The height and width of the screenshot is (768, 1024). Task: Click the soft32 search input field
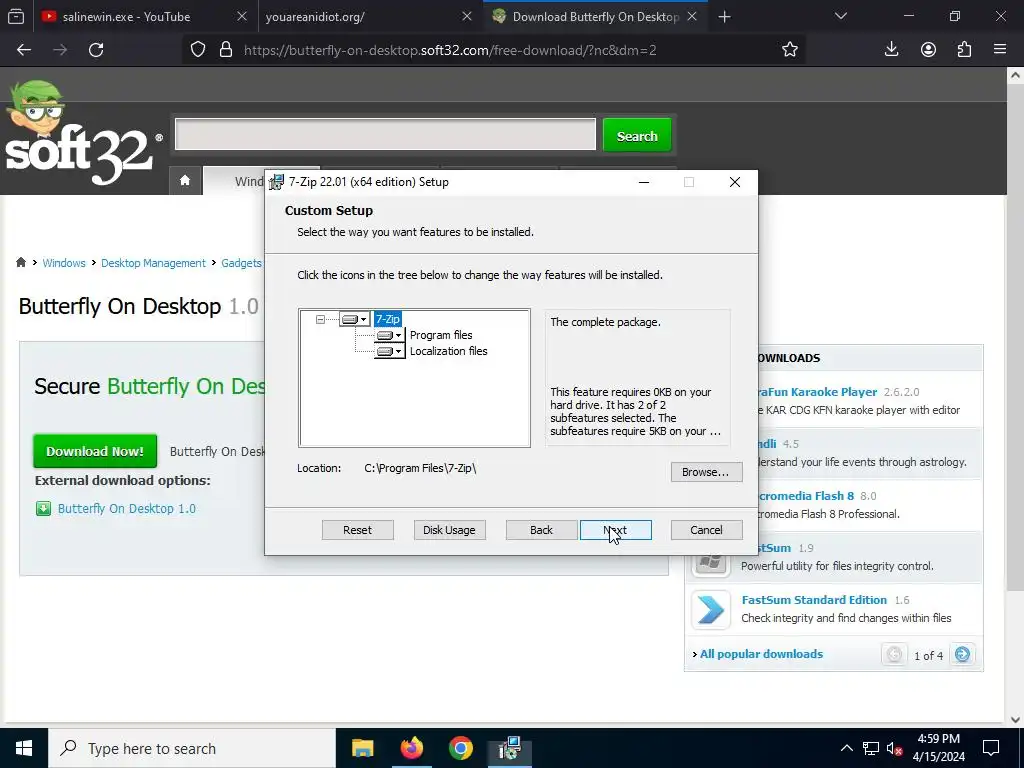(385, 135)
